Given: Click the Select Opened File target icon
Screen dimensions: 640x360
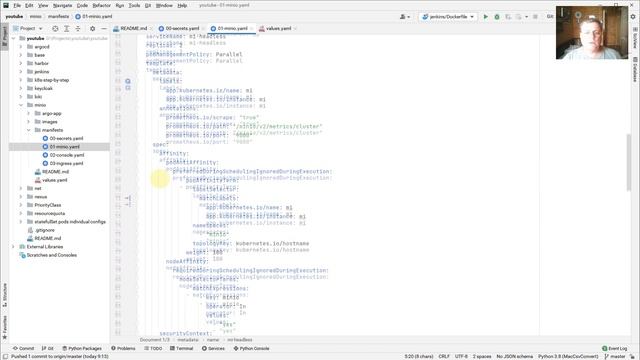Looking at the screenshot, I should click(55, 29).
